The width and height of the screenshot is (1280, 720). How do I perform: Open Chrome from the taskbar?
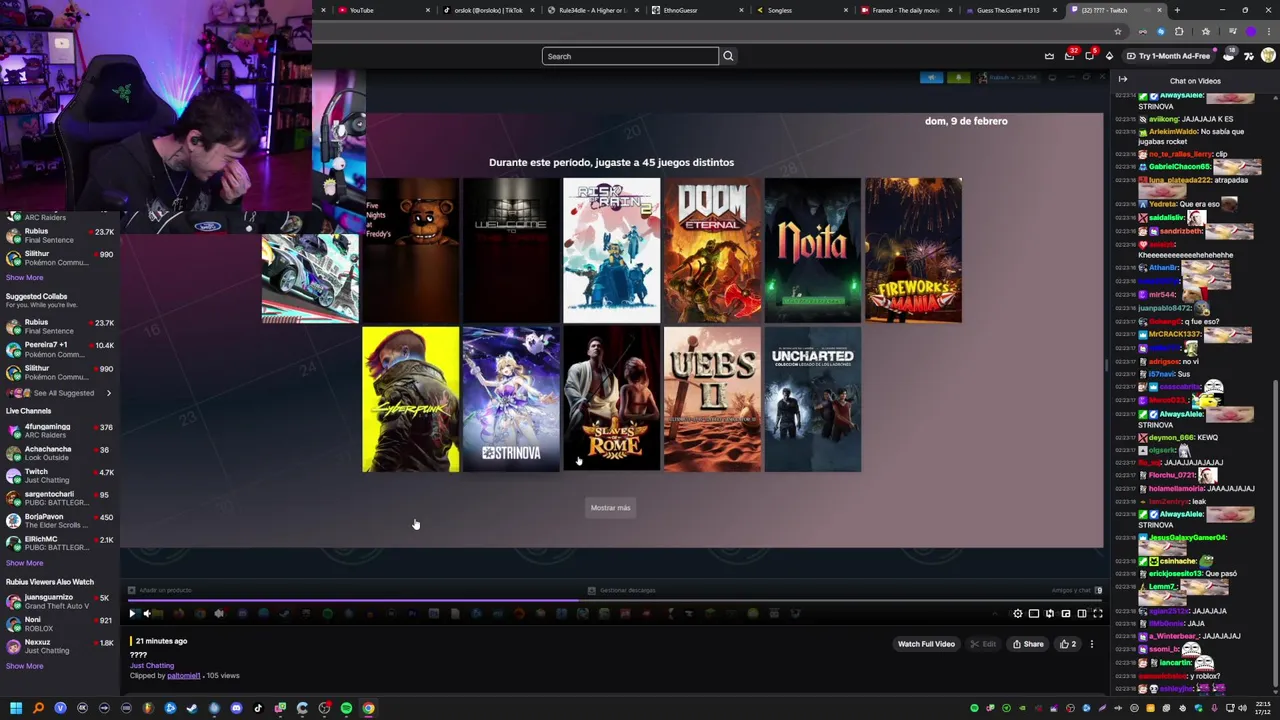pos(368,708)
